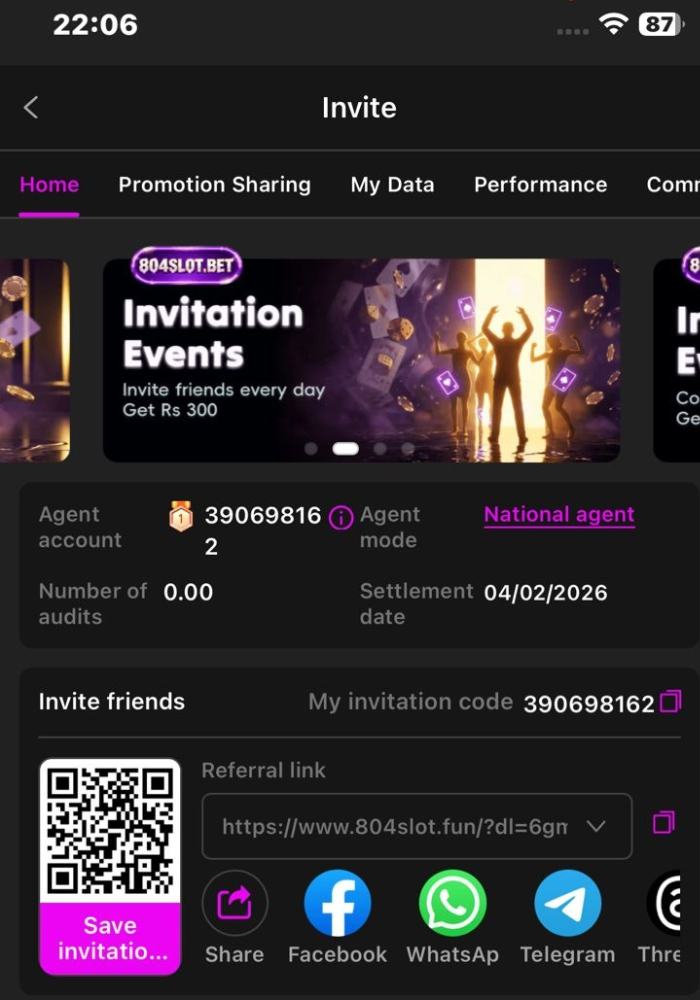Image resolution: width=700 pixels, height=1000 pixels.
Task: Open the National agent link
Action: (x=559, y=515)
